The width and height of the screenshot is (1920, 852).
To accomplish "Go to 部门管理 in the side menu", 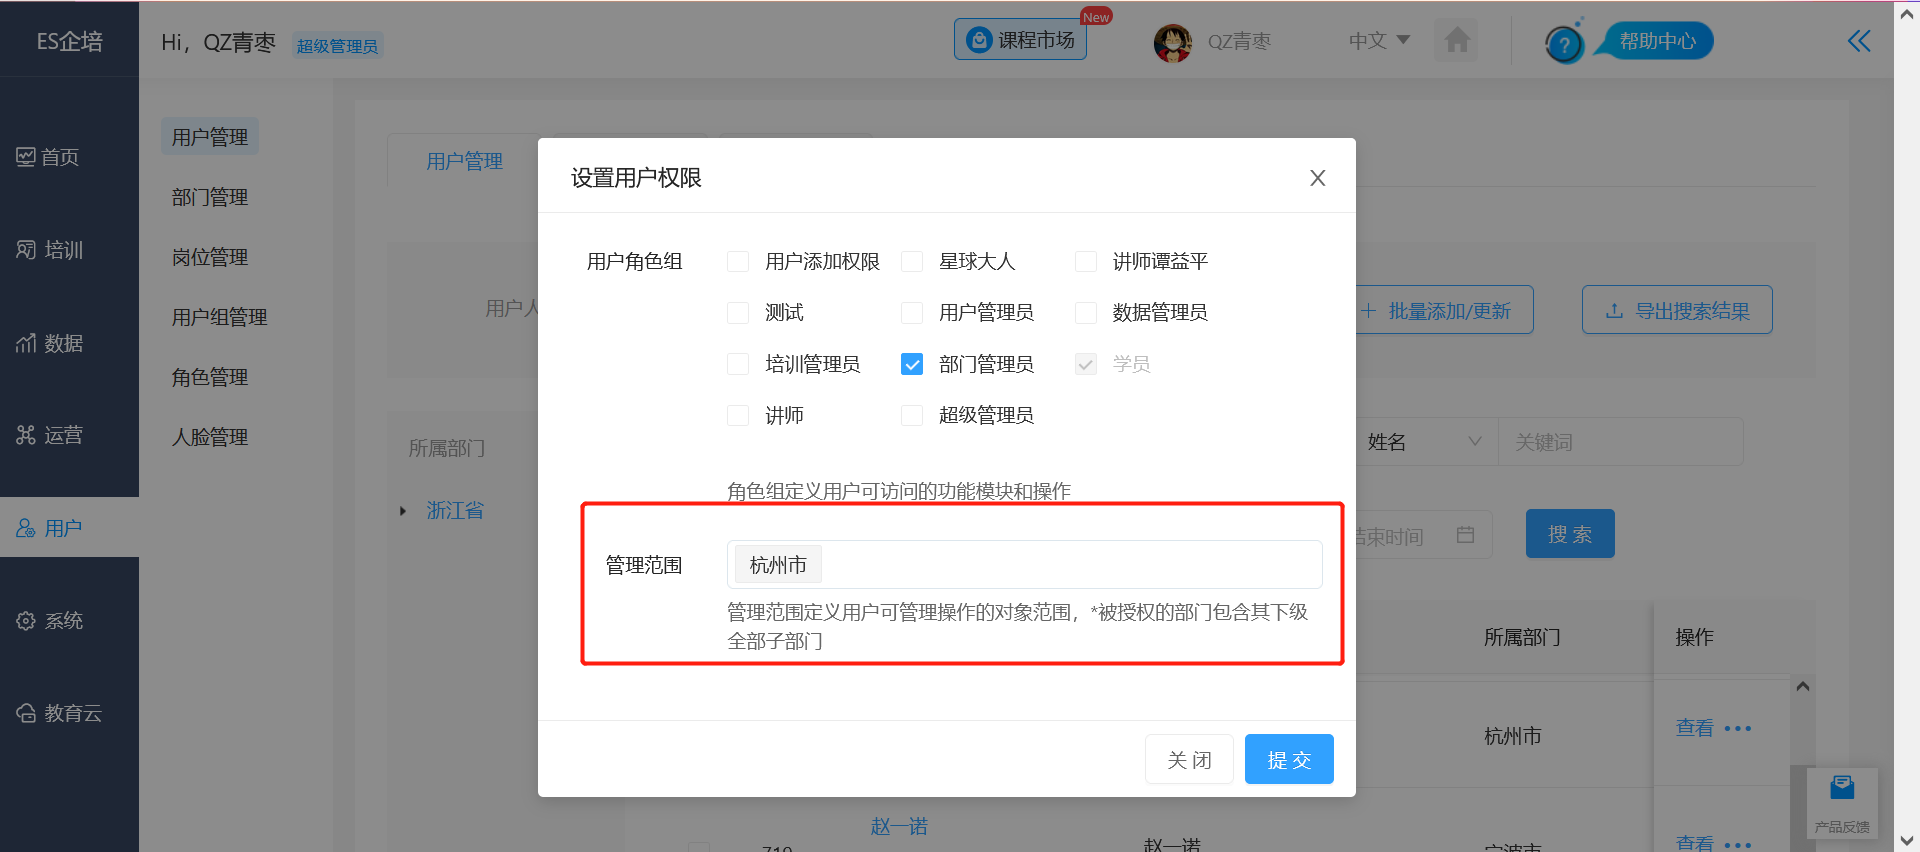I will point(210,197).
